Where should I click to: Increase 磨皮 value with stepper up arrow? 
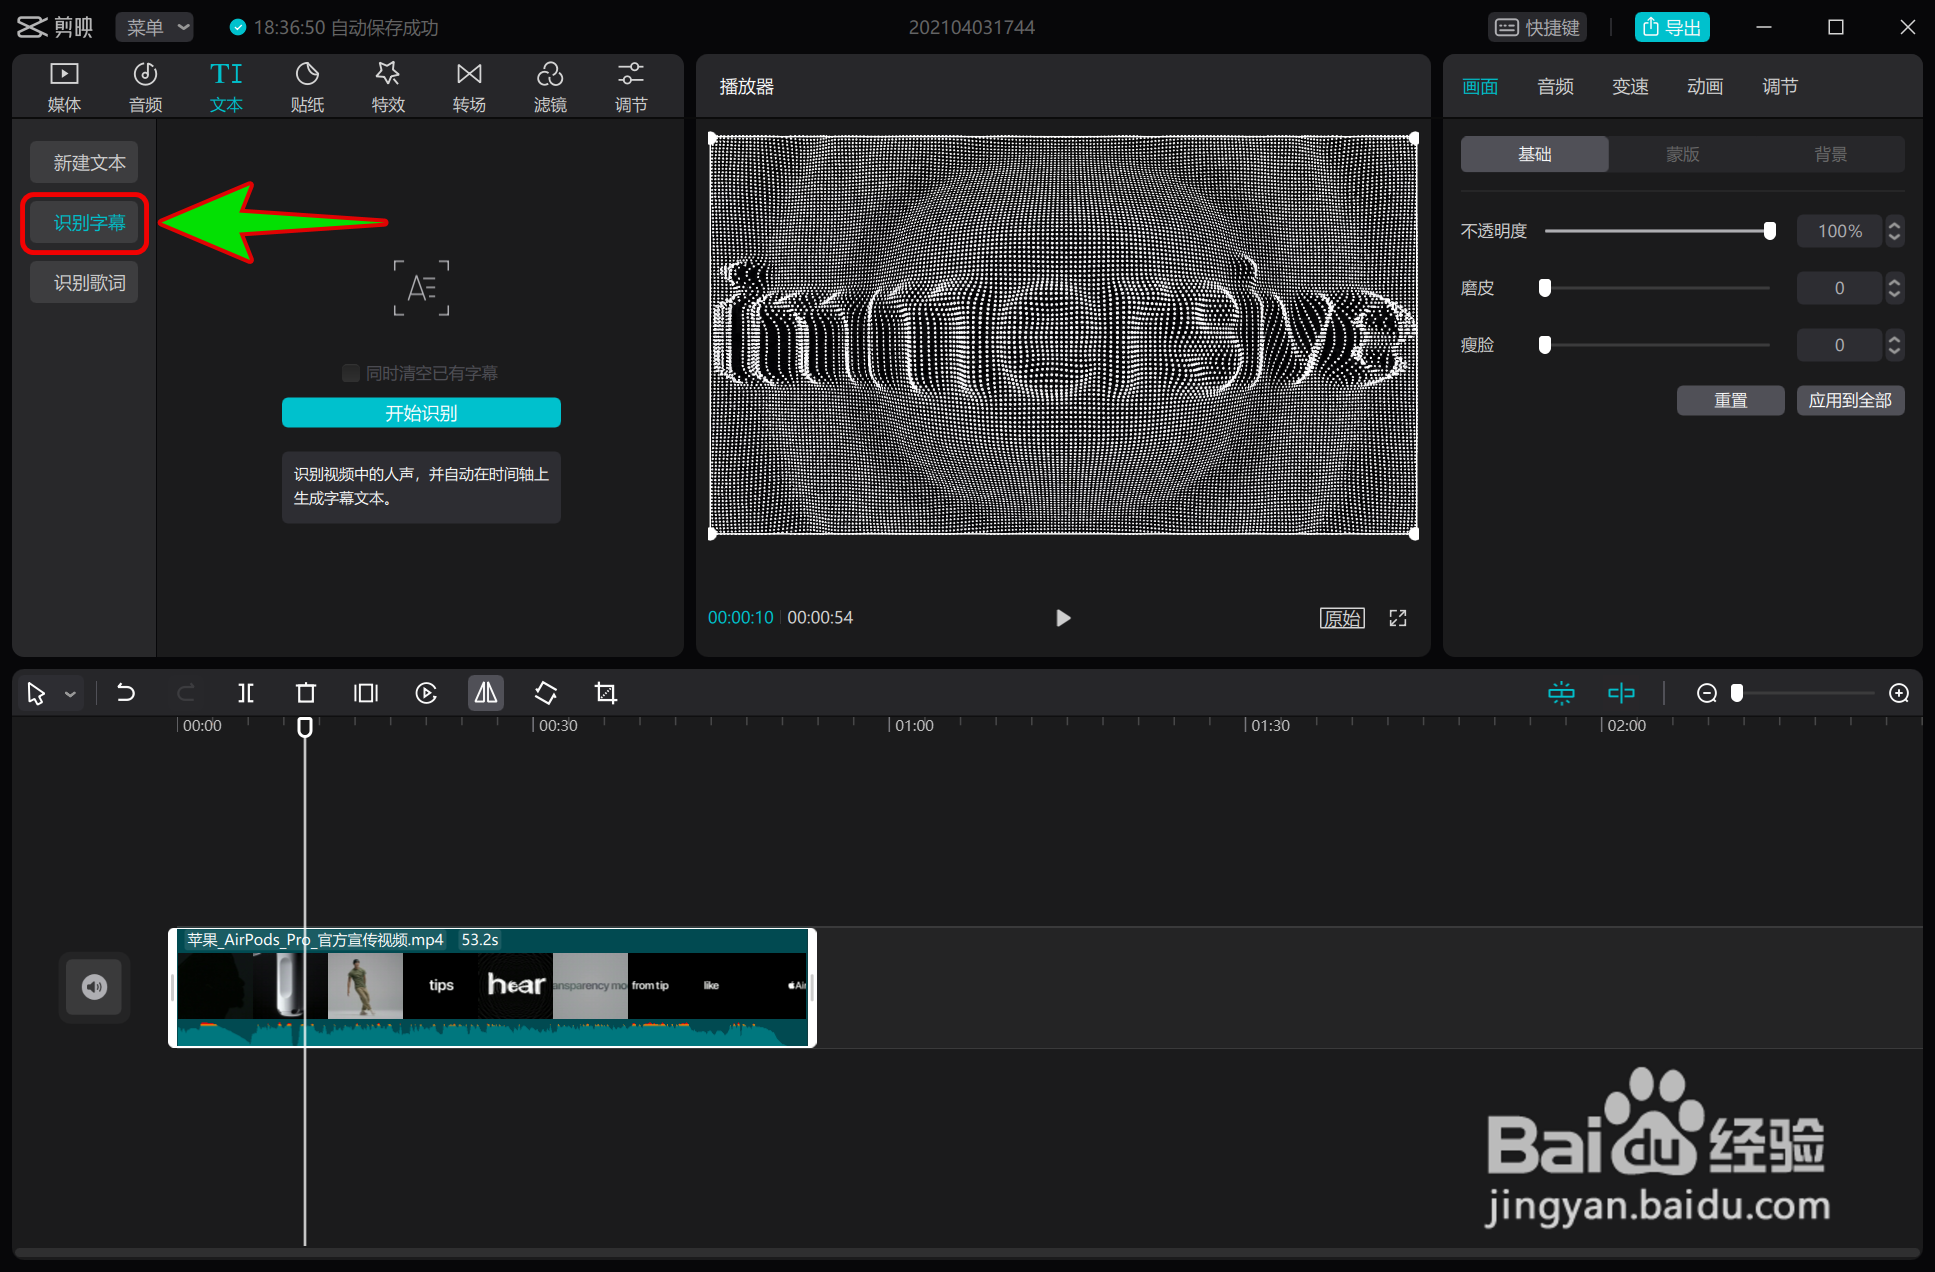coord(1894,281)
